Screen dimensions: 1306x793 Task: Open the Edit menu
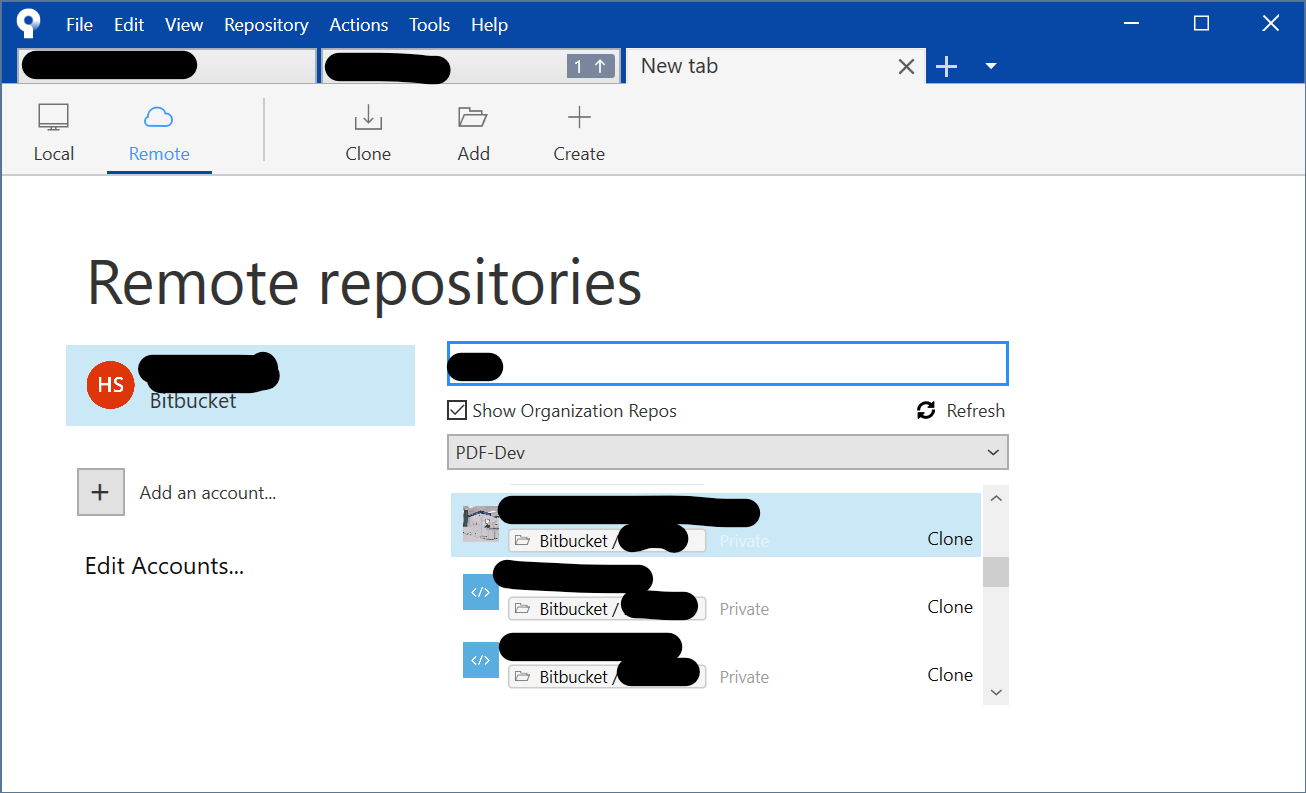tap(129, 25)
